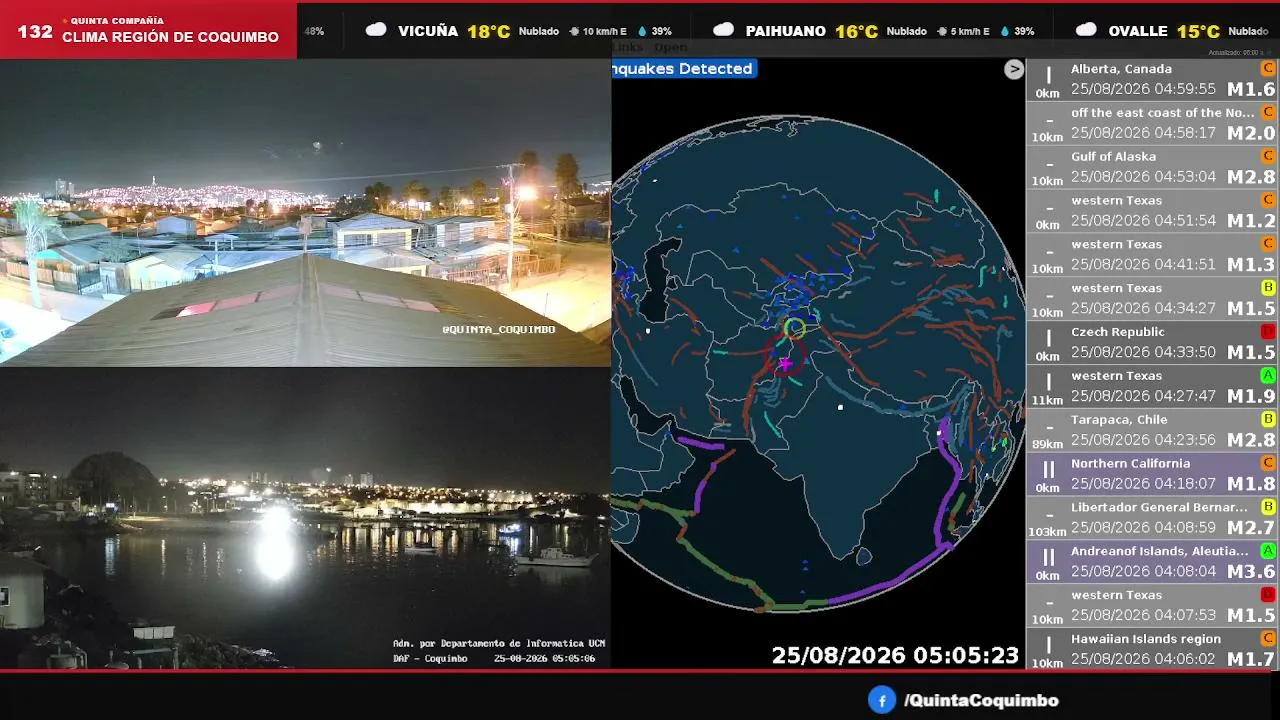Click the M2.0 magnitude value
Screen dimensions: 1280x720
click(x=1251, y=134)
